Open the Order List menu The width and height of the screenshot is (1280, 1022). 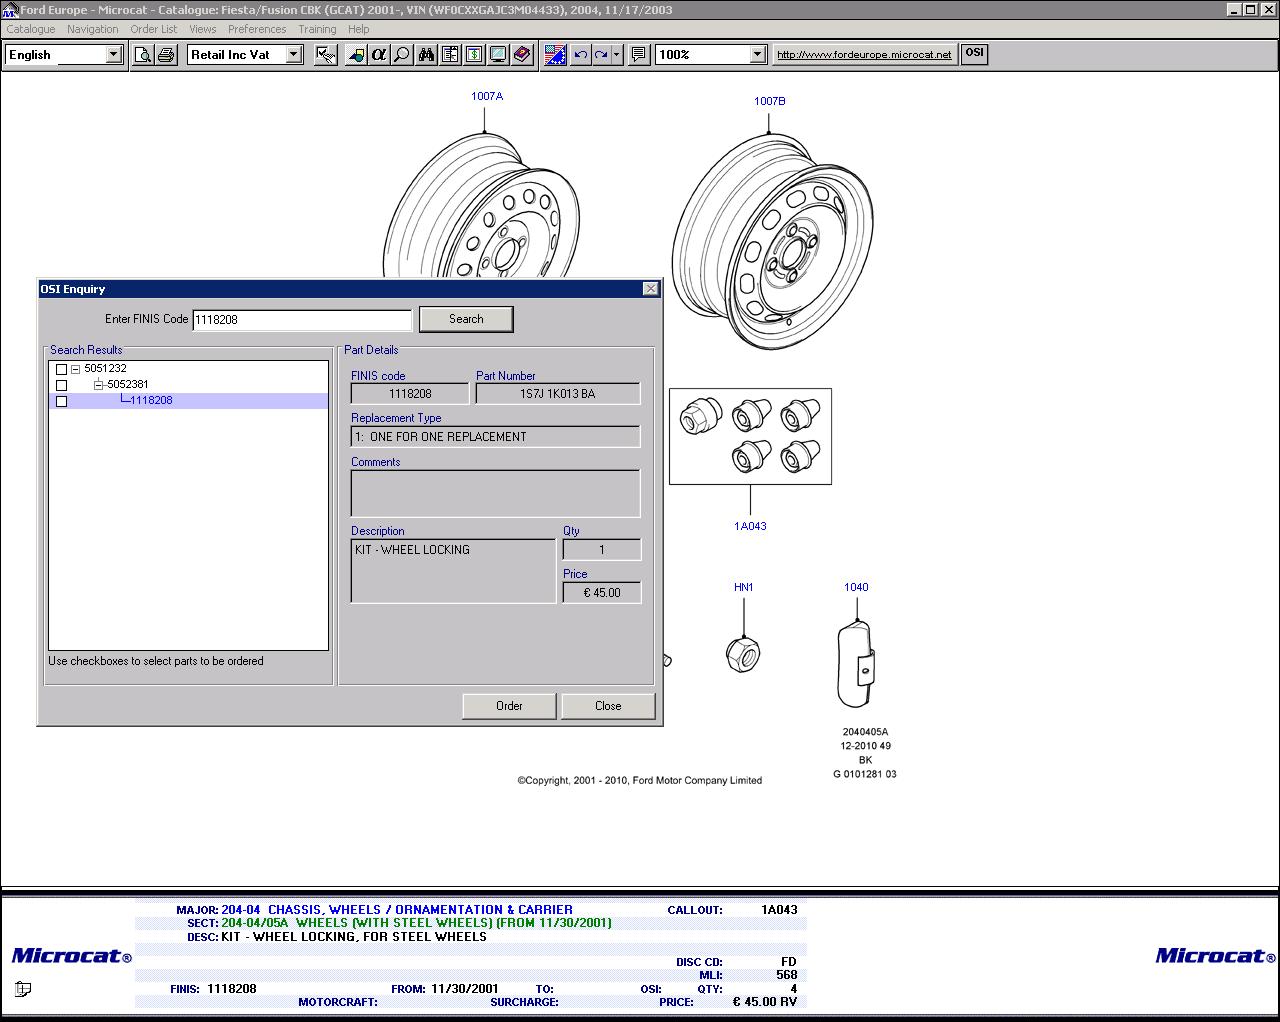tap(154, 29)
